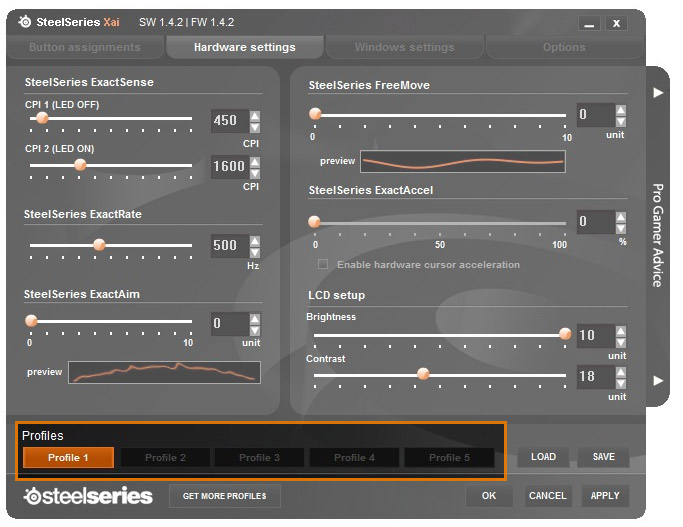Increase ExactAim unit with up arrow

[255, 319]
